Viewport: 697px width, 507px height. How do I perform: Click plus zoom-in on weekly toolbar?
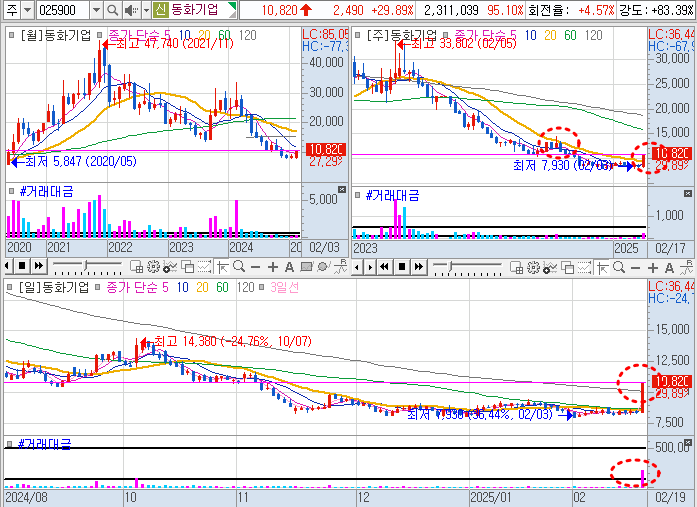pyautogui.click(x=653, y=268)
